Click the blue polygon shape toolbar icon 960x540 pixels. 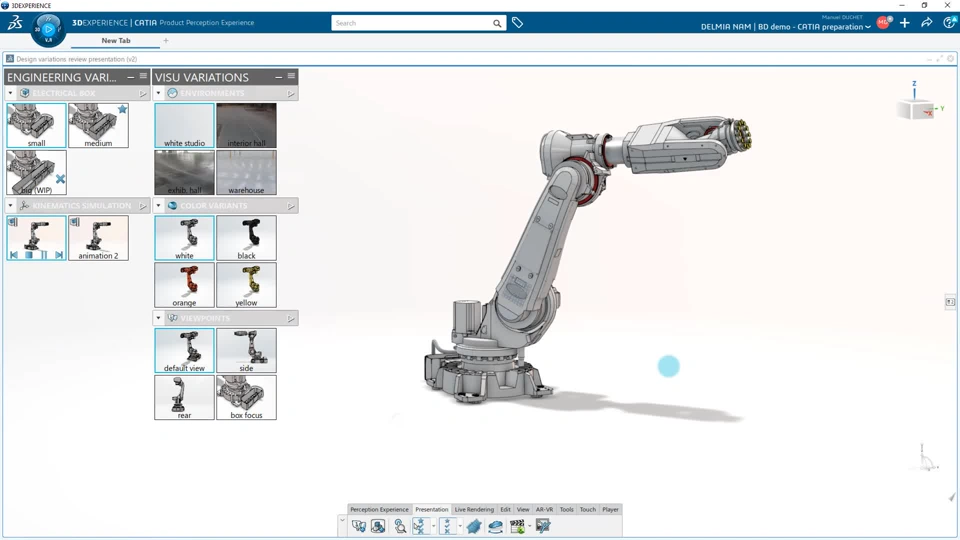(474, 526)
